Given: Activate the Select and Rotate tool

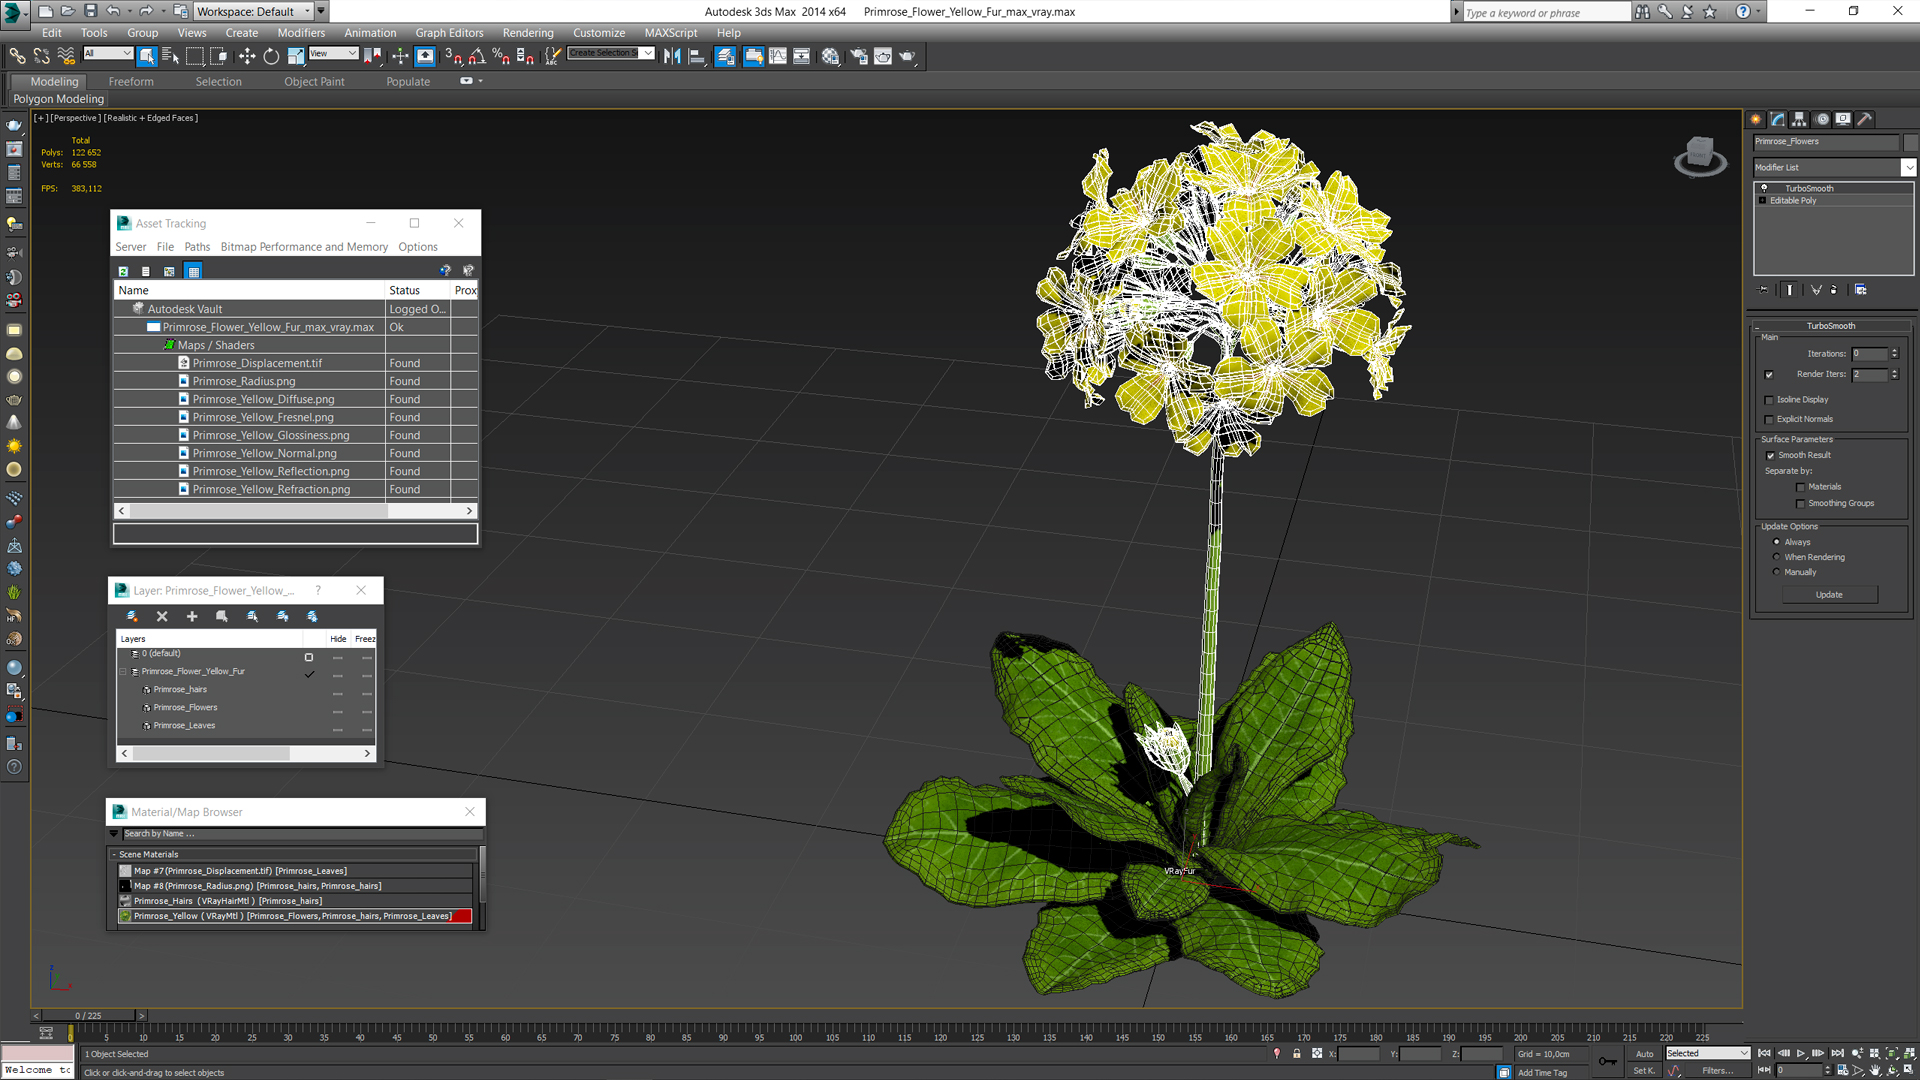Looking at the screenshot, I should click(x=271, y=56).
